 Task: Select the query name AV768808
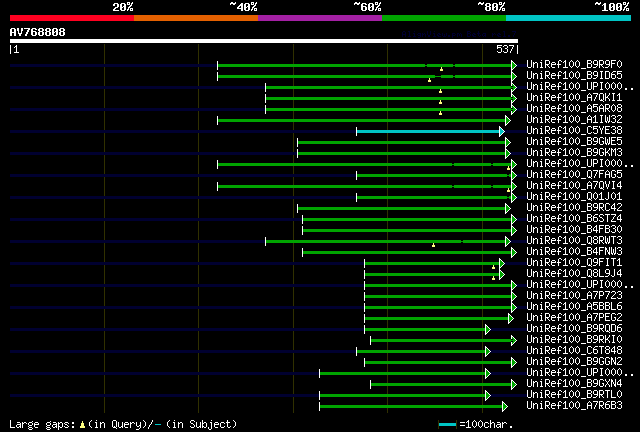click(x=38, y=32)
